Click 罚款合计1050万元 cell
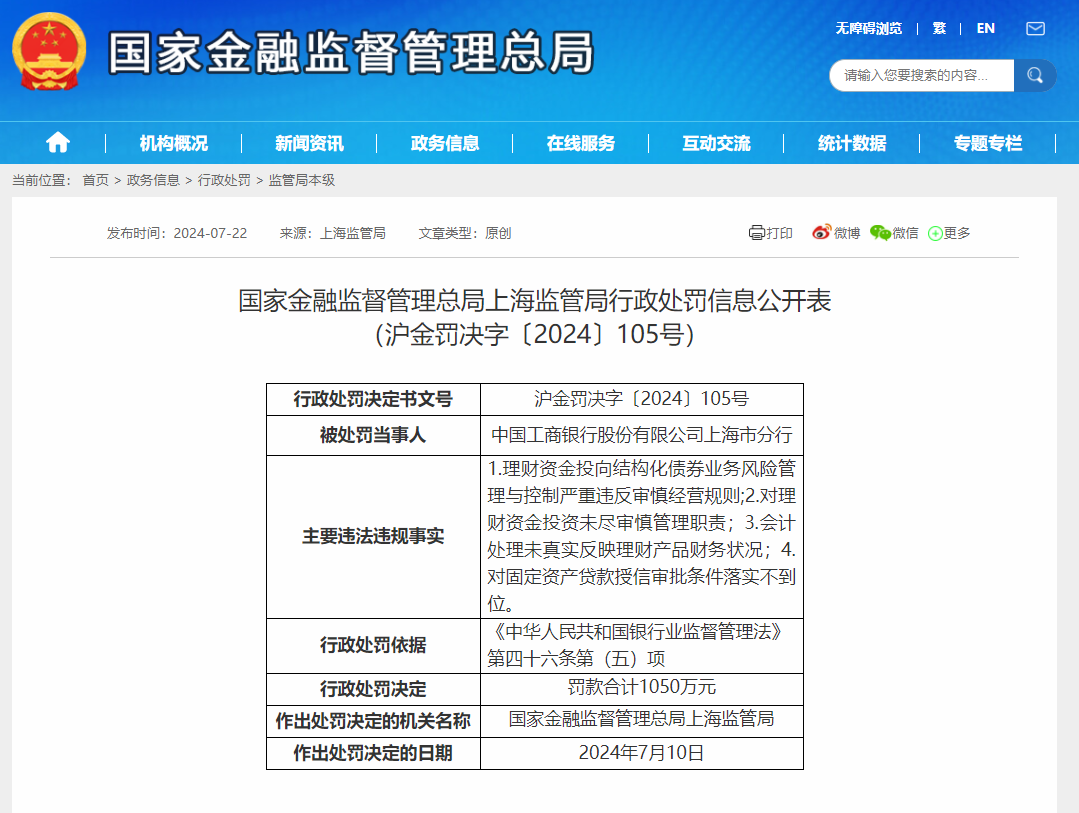The image size is (1079, 813). [x=641, y=687]
